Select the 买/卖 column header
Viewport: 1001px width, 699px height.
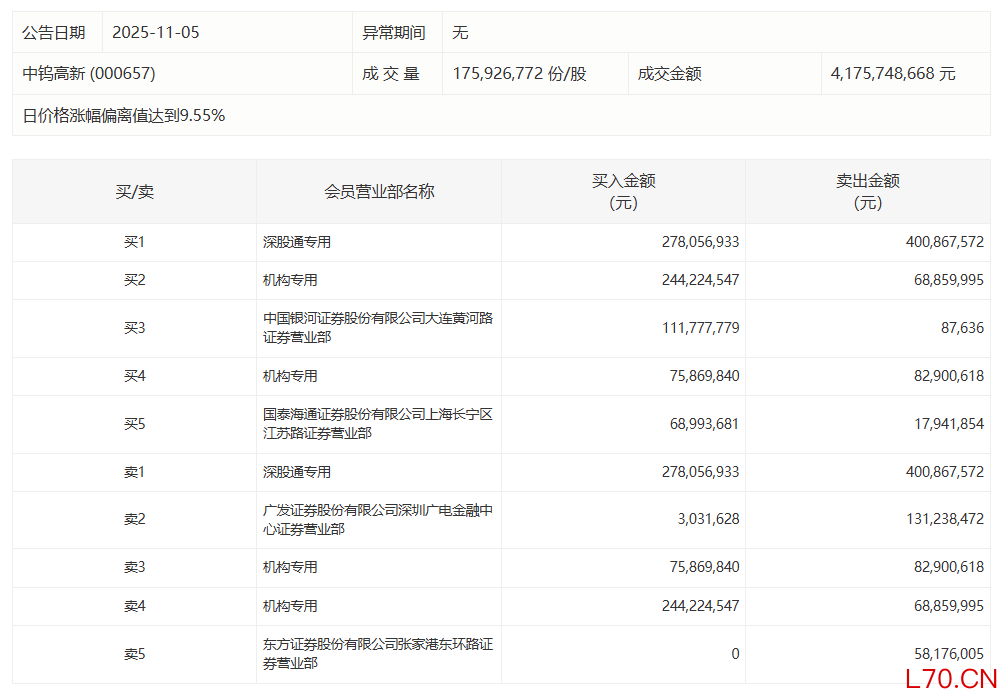pyautogui.click(x=134, y=192)
